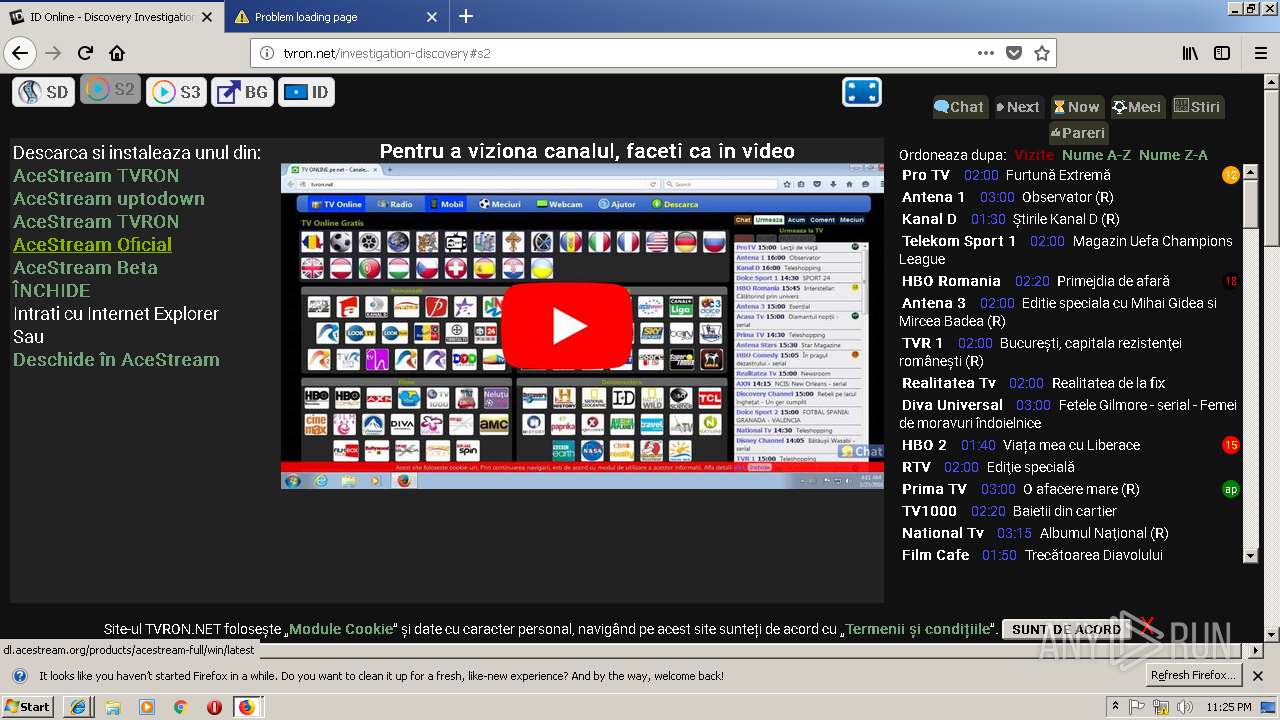Image resolution: width=1280 pixels, height=720 pixels.
Task: Open the Film Cafe channel
Action: (x=936, y=555)
